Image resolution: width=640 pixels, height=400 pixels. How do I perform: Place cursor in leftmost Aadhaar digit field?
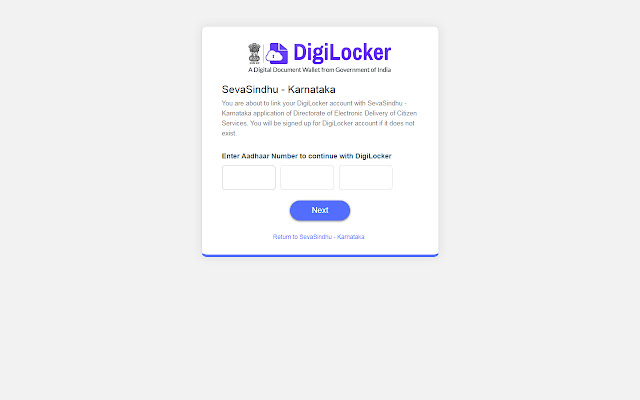[249, 178]
